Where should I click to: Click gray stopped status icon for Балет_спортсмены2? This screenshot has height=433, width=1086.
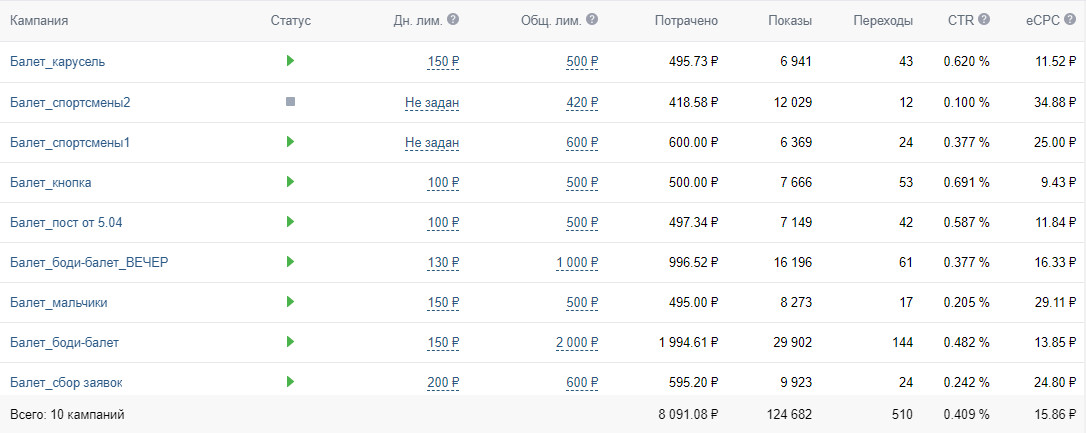[290, 101]
